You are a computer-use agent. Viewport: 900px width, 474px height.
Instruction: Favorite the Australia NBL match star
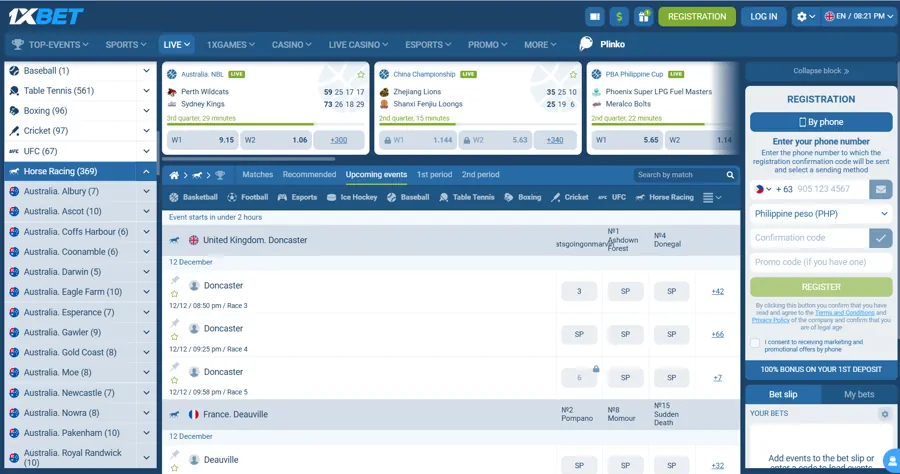[361, 75]
